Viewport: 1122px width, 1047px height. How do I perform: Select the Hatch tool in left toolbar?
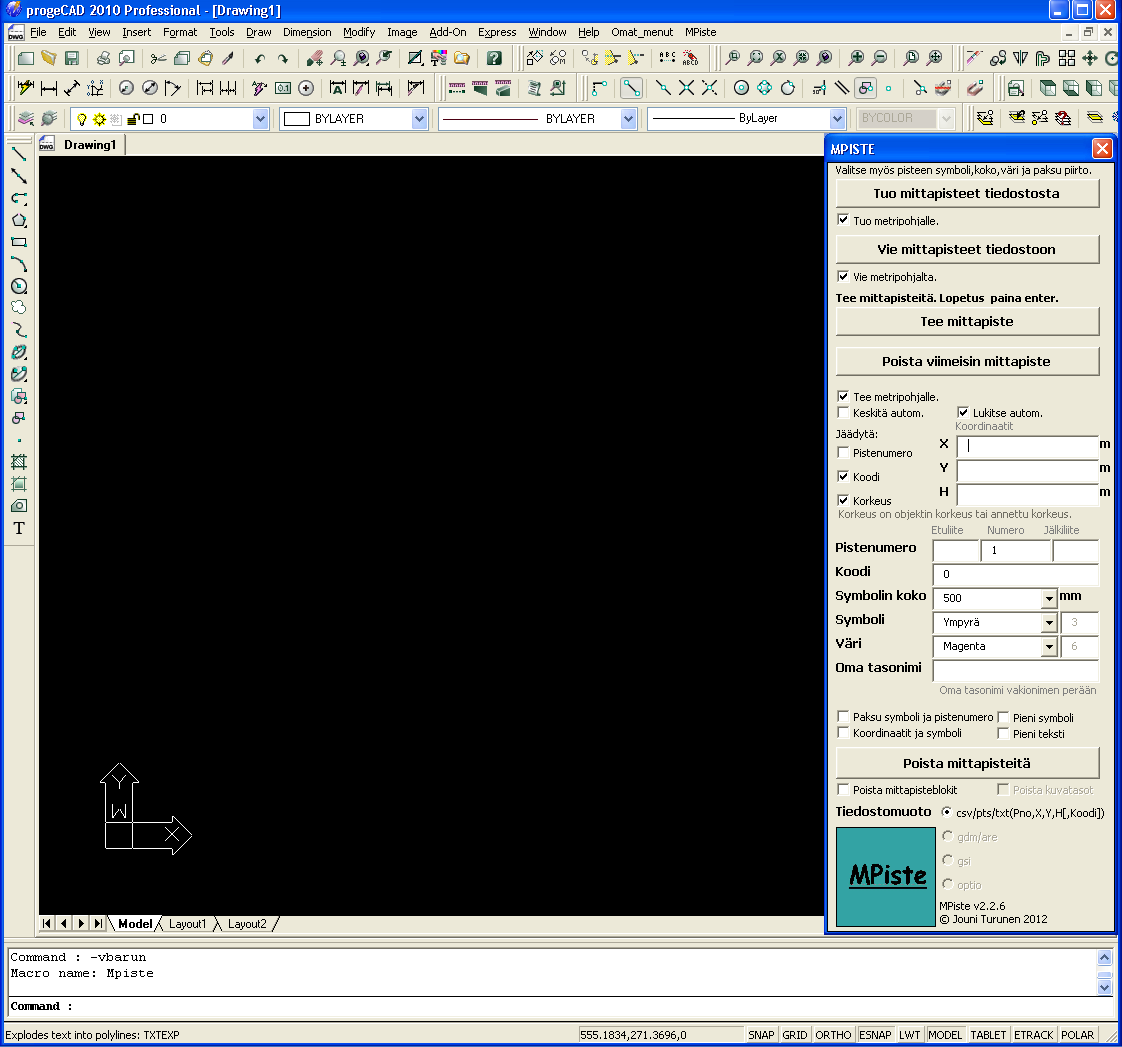pos(19,462)
